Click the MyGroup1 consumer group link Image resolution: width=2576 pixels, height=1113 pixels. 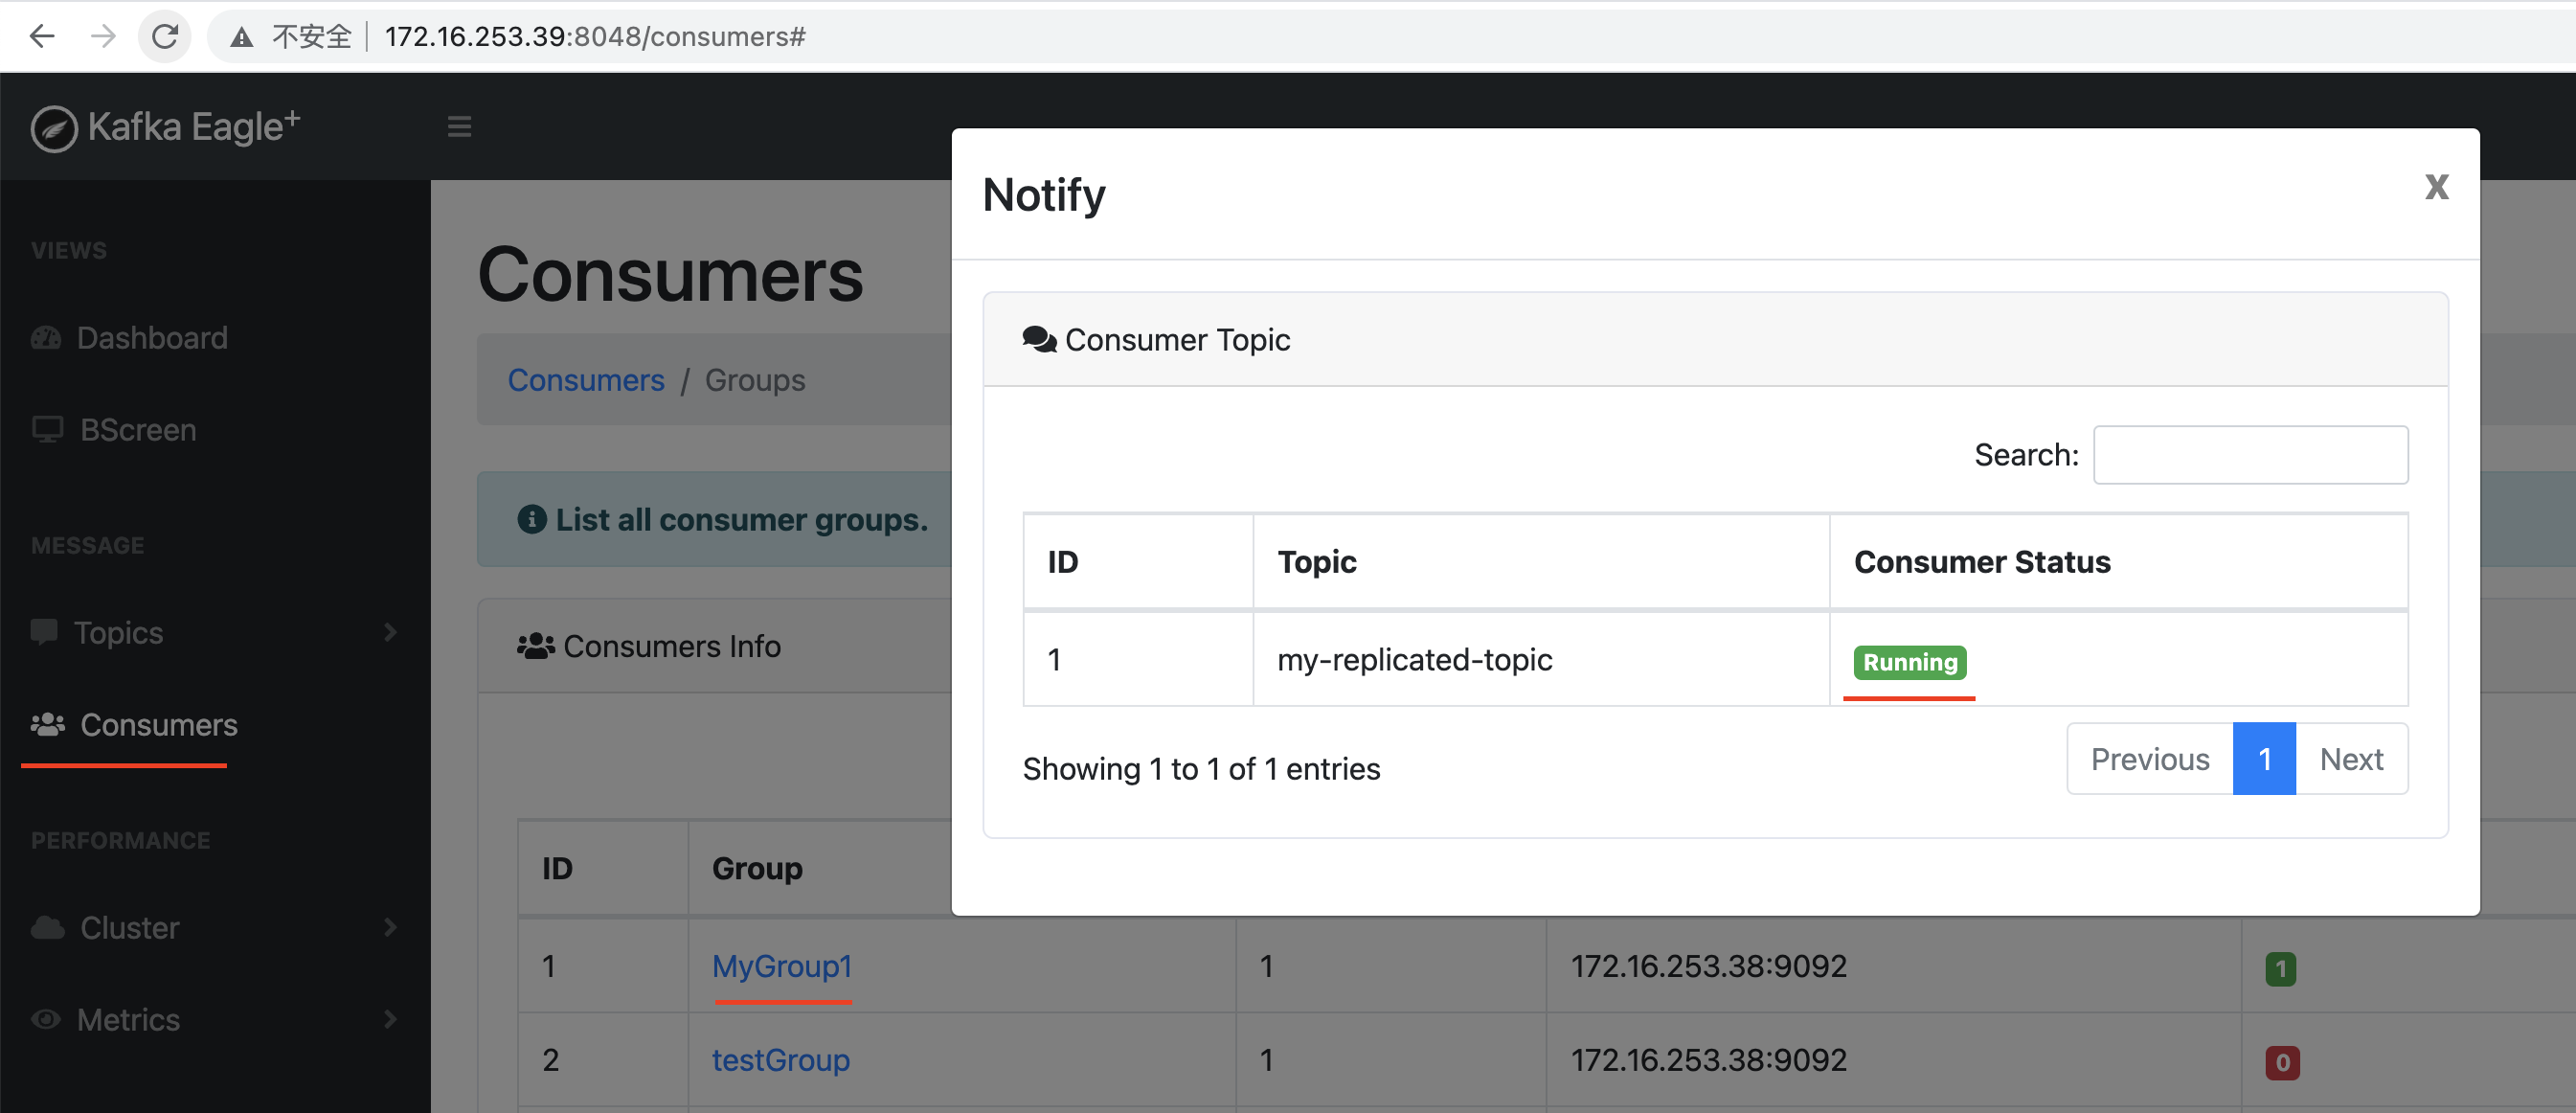point(782,966)
